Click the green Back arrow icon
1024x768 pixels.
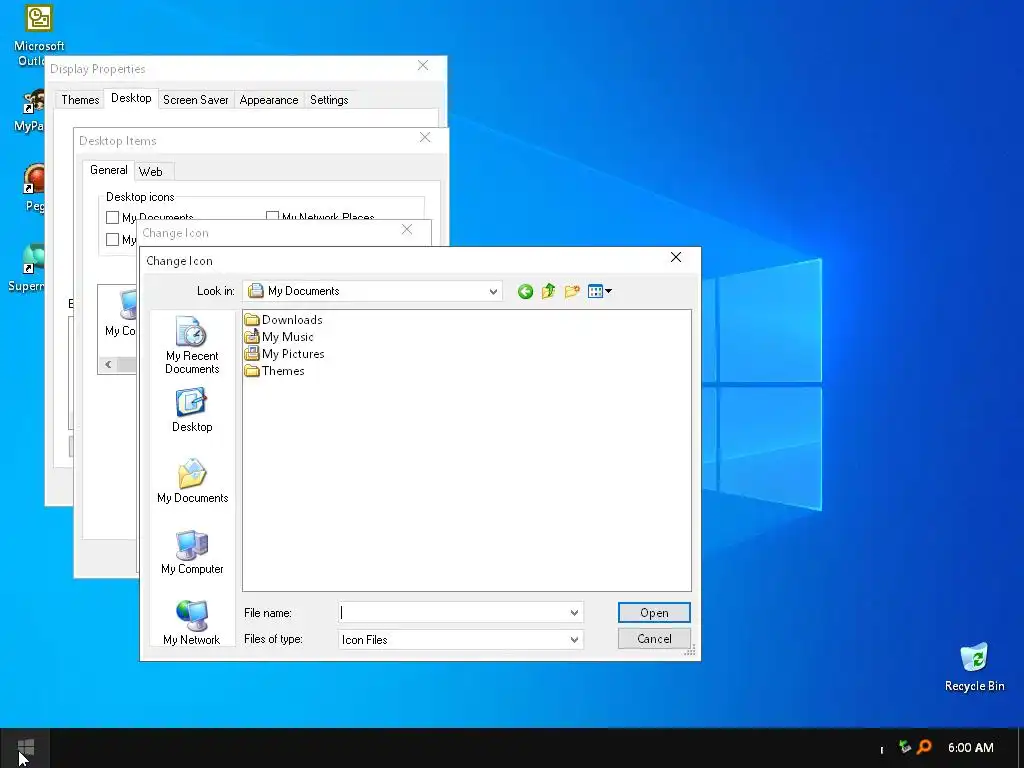coord(525,291)
